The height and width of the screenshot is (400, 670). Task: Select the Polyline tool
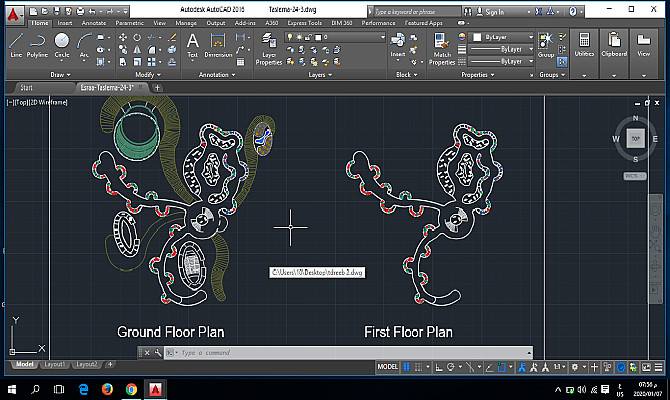(x=38, y=43)
